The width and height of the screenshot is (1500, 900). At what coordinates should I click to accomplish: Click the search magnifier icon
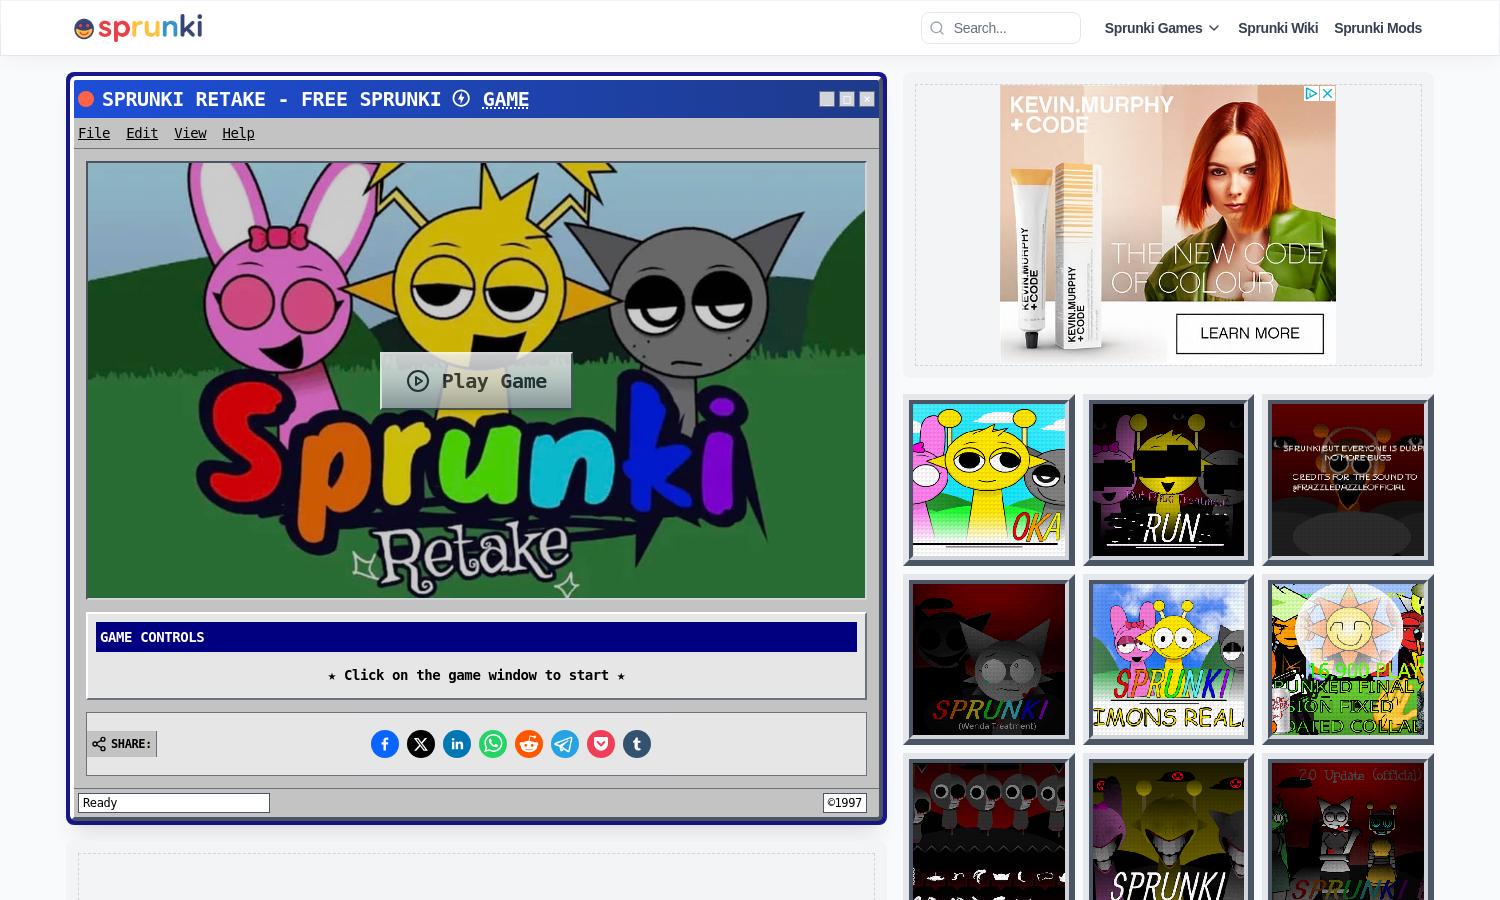(937, 28)
